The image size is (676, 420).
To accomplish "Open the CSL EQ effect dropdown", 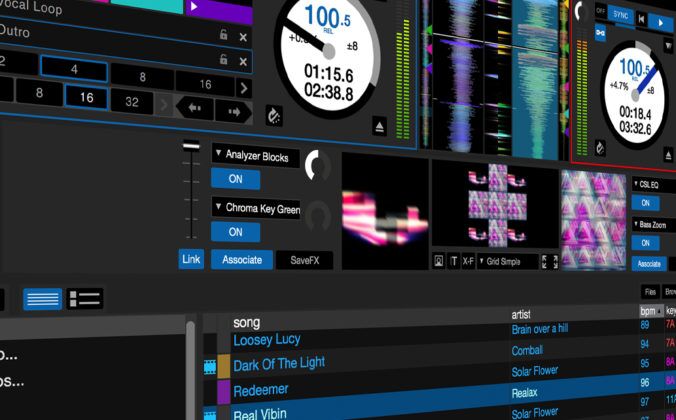I will click(x=654, y=185).
